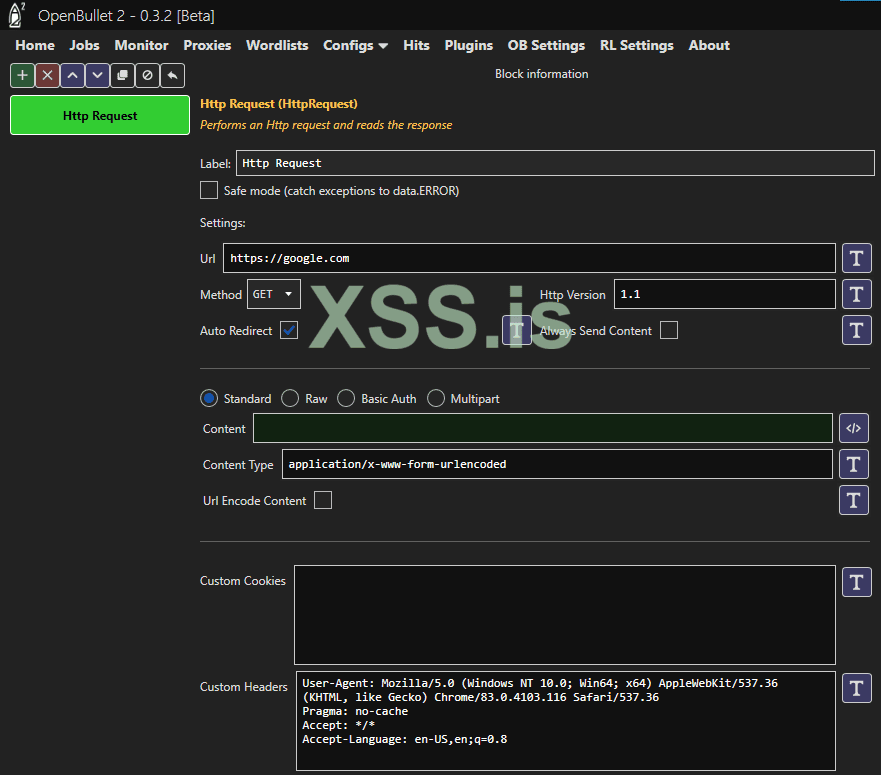Select the green Http Request block

coord(100,115)
